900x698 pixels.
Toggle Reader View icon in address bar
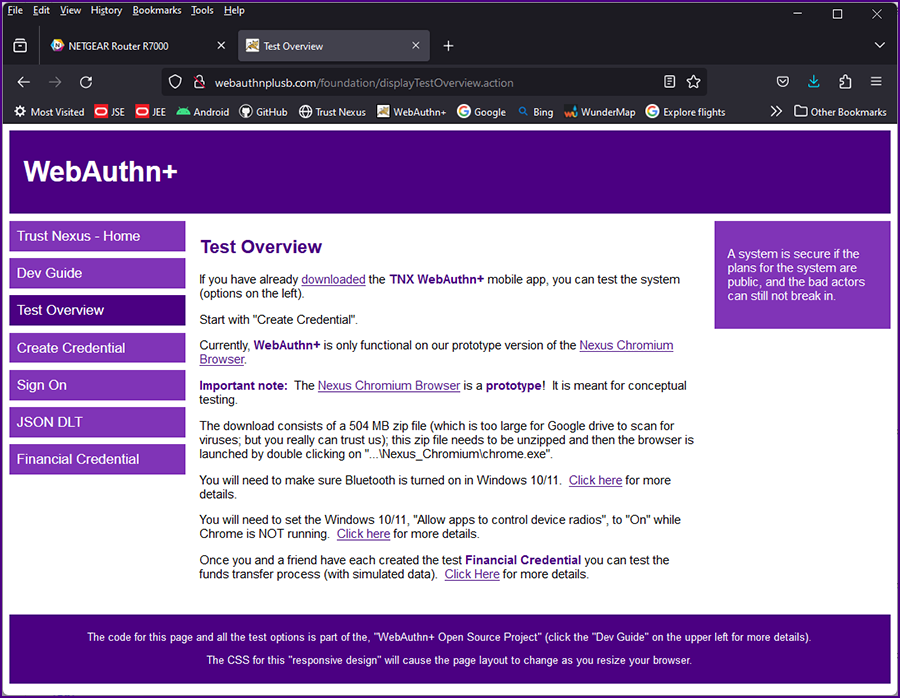pyautogui.click(x=669, y=82)
